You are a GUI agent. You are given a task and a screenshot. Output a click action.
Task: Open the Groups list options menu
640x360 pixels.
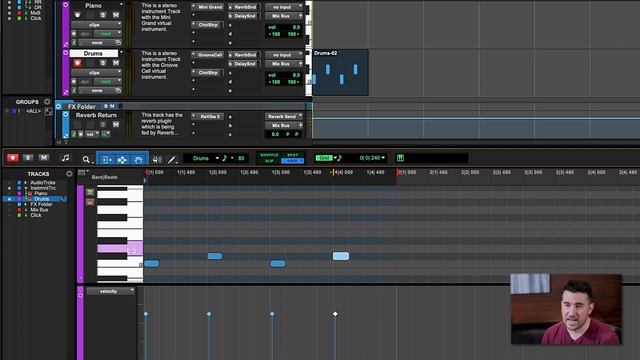click(x=47, y=102)
